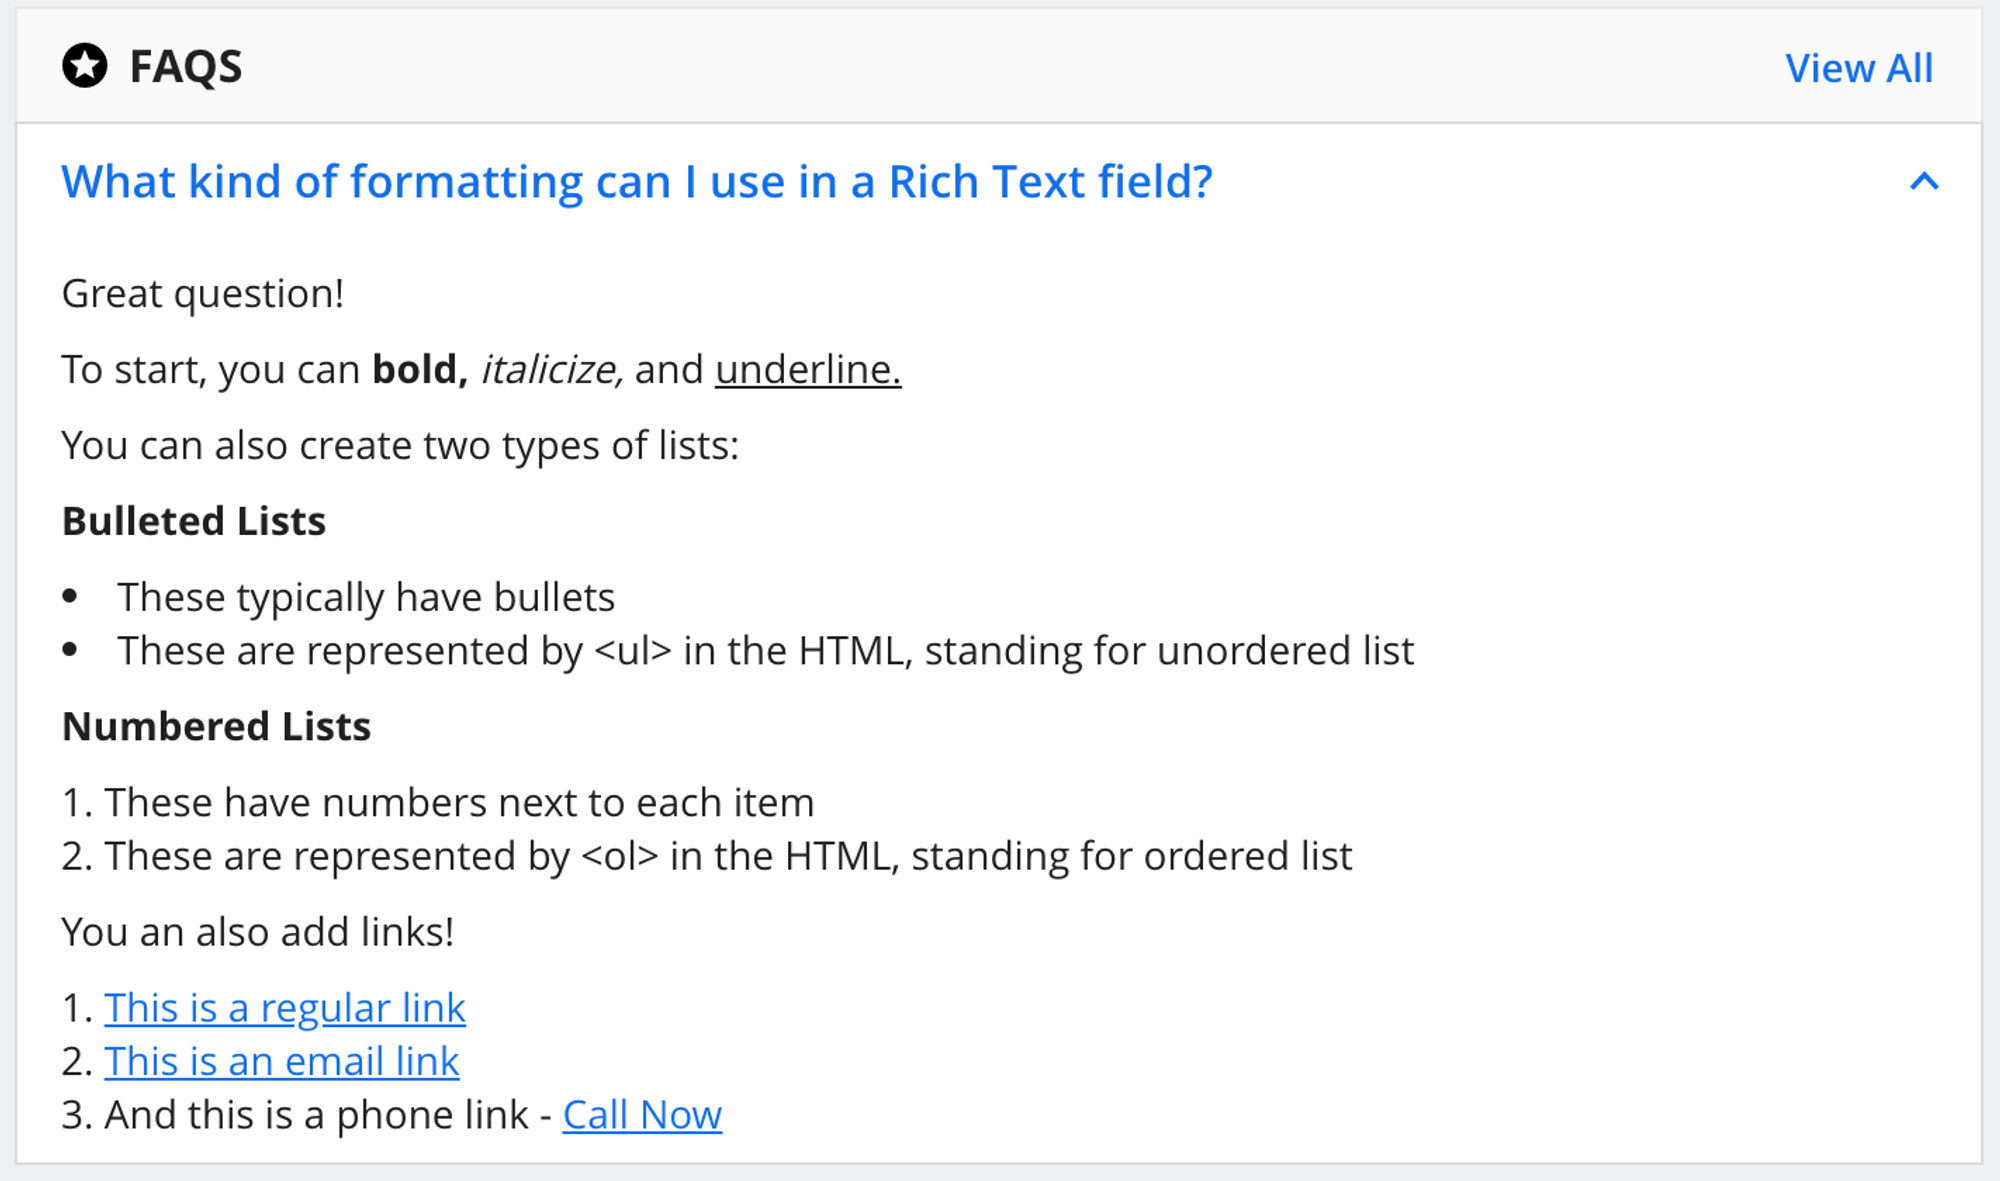Click the 'Great question!' paragraph
The height and width of the screenshot is (1181, 2000).
[x=203, y=294]
